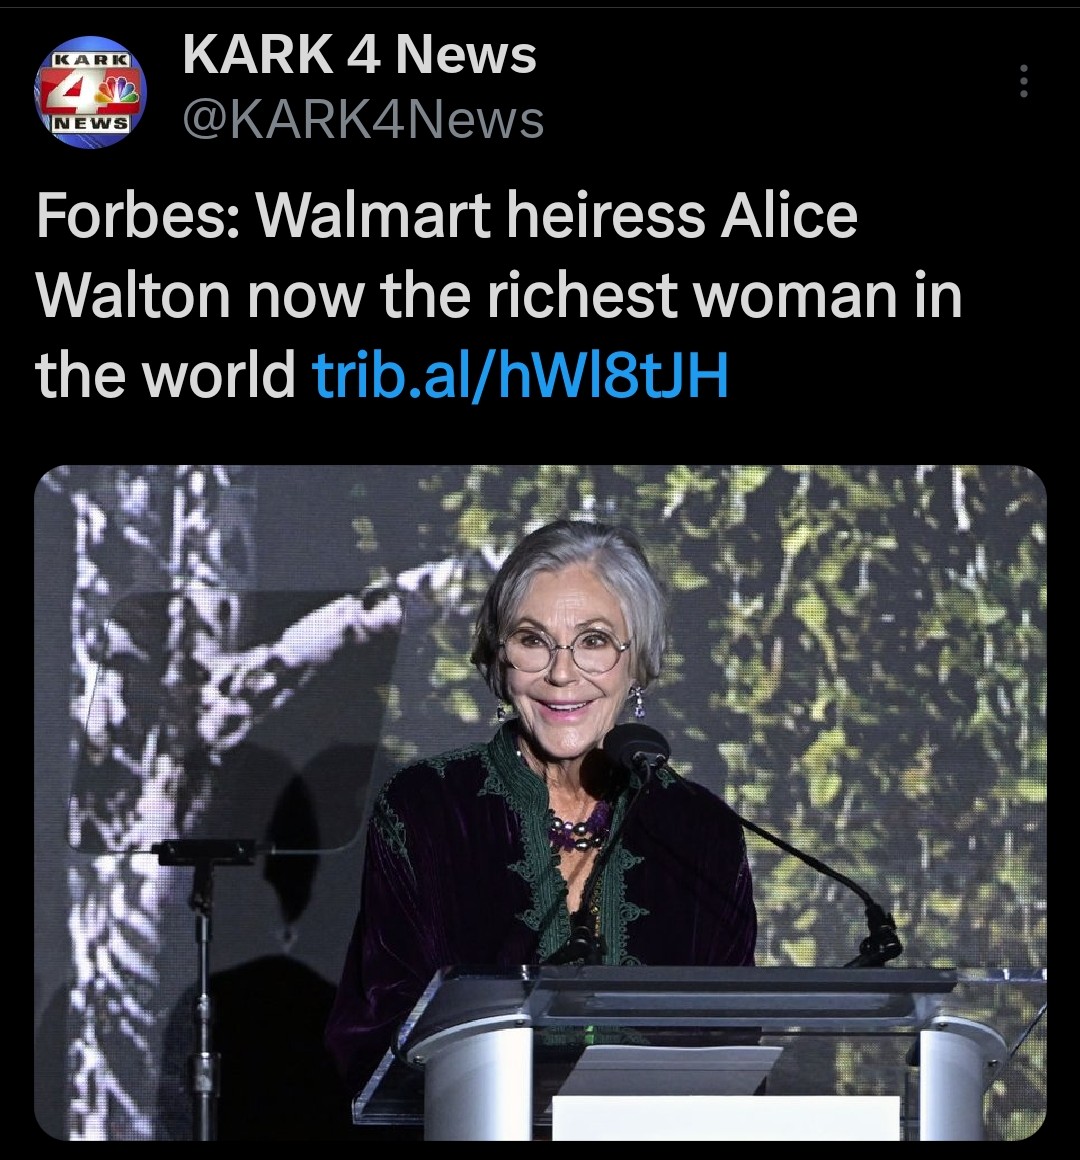Open the attached photo of the speaker
The image size is (1080, 1160).
[540, 803]
